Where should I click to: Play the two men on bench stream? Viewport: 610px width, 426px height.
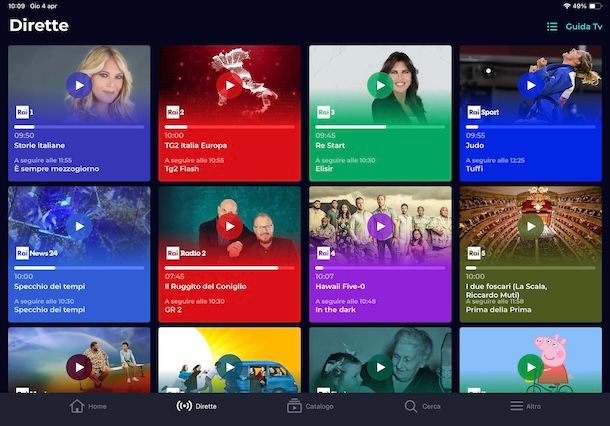point(79,367)
